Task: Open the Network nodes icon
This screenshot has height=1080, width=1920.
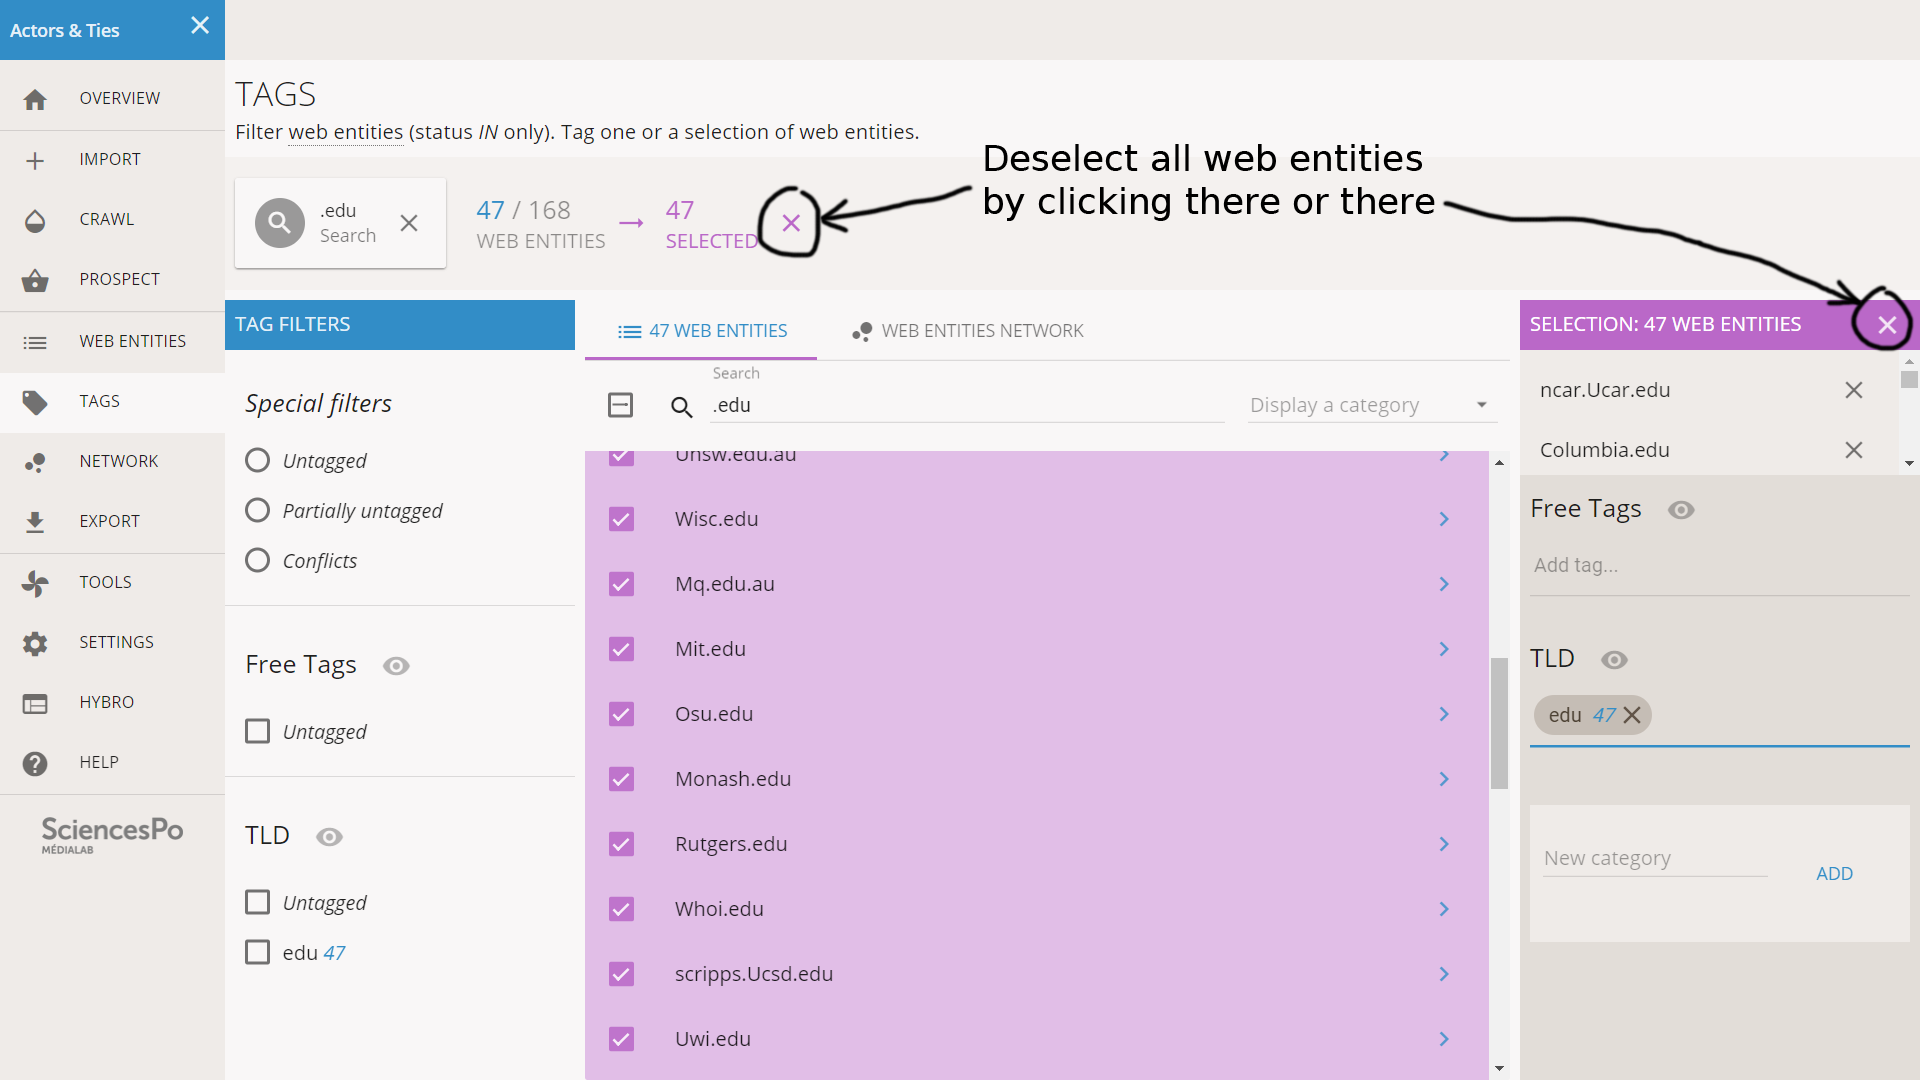Action: (35, 462)
